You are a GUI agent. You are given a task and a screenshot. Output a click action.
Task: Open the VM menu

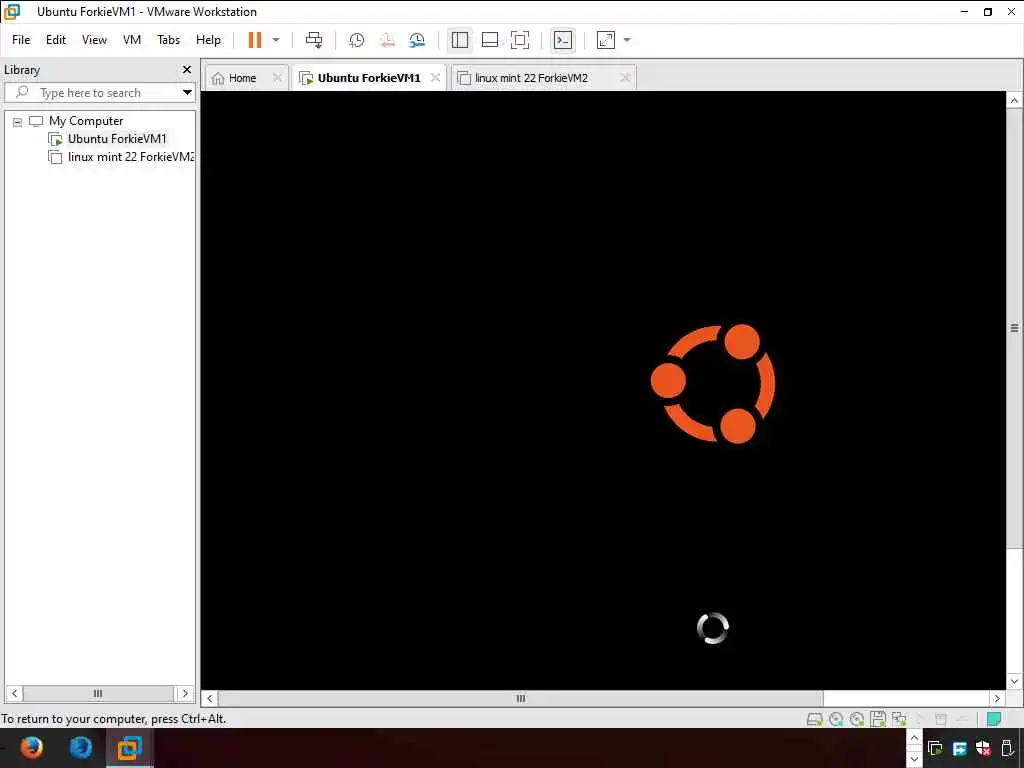132,40
